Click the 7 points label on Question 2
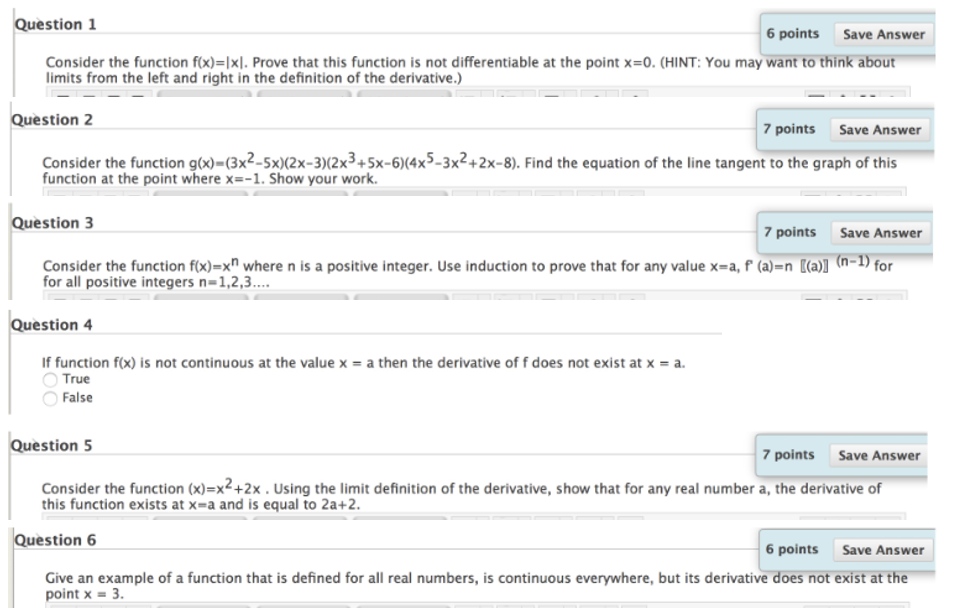964x614 pixels. [788, 130]
